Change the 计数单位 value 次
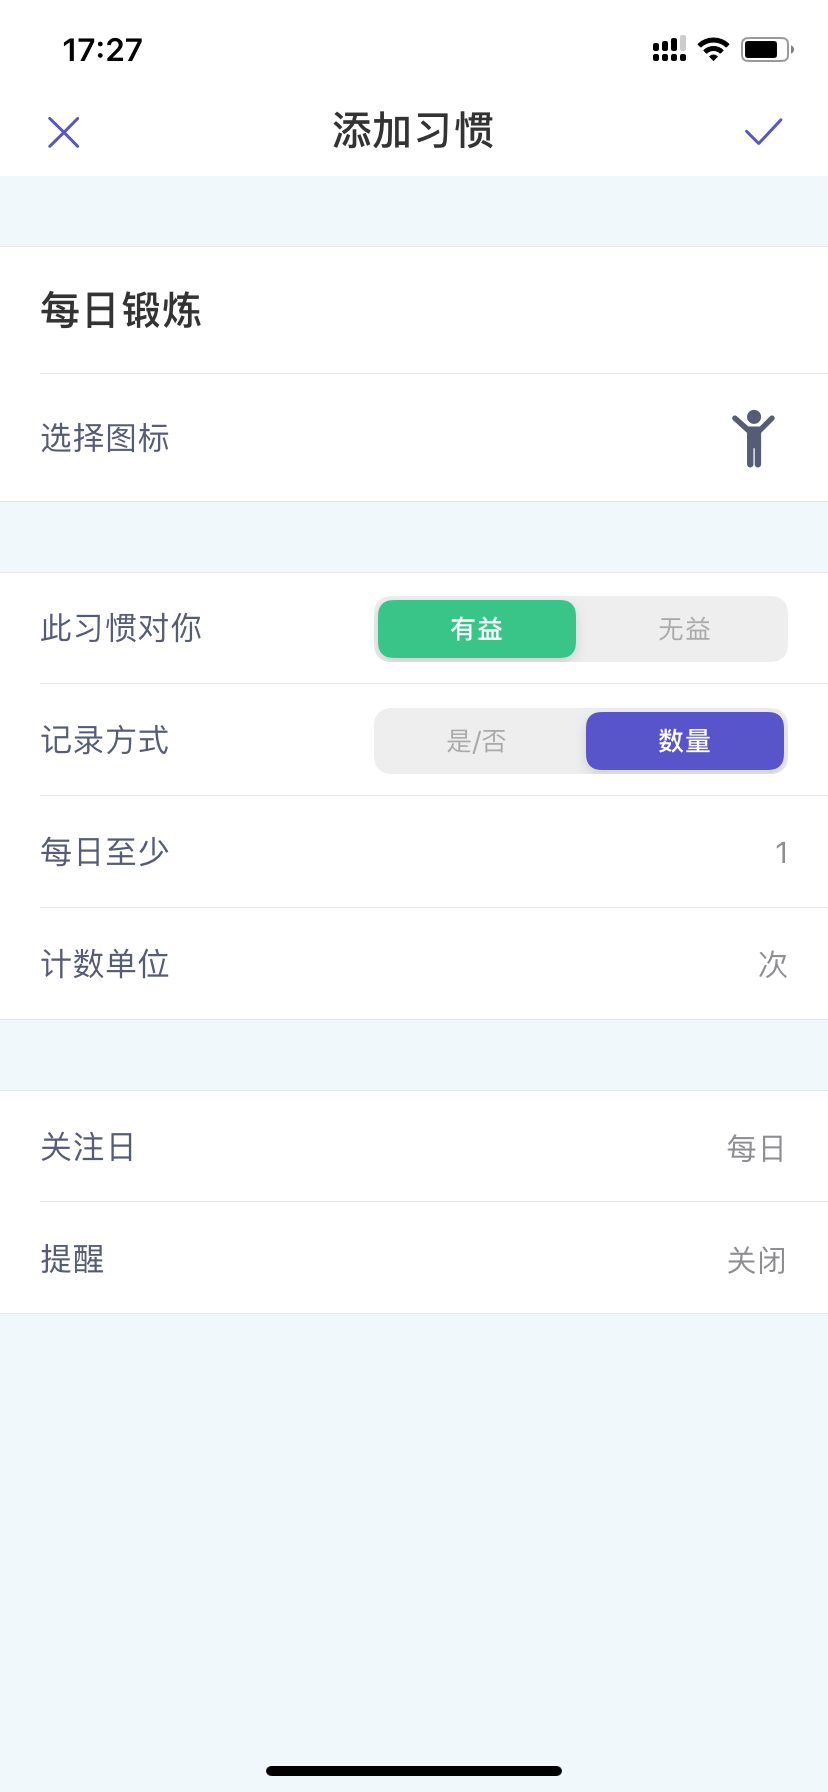828x1792 pixels. (414, 964)
